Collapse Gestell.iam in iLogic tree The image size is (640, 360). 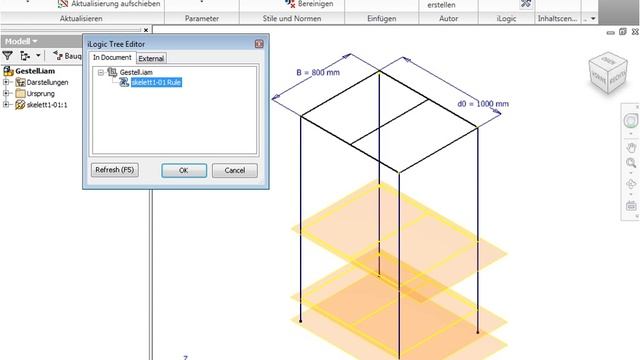[x=101, y=72]
